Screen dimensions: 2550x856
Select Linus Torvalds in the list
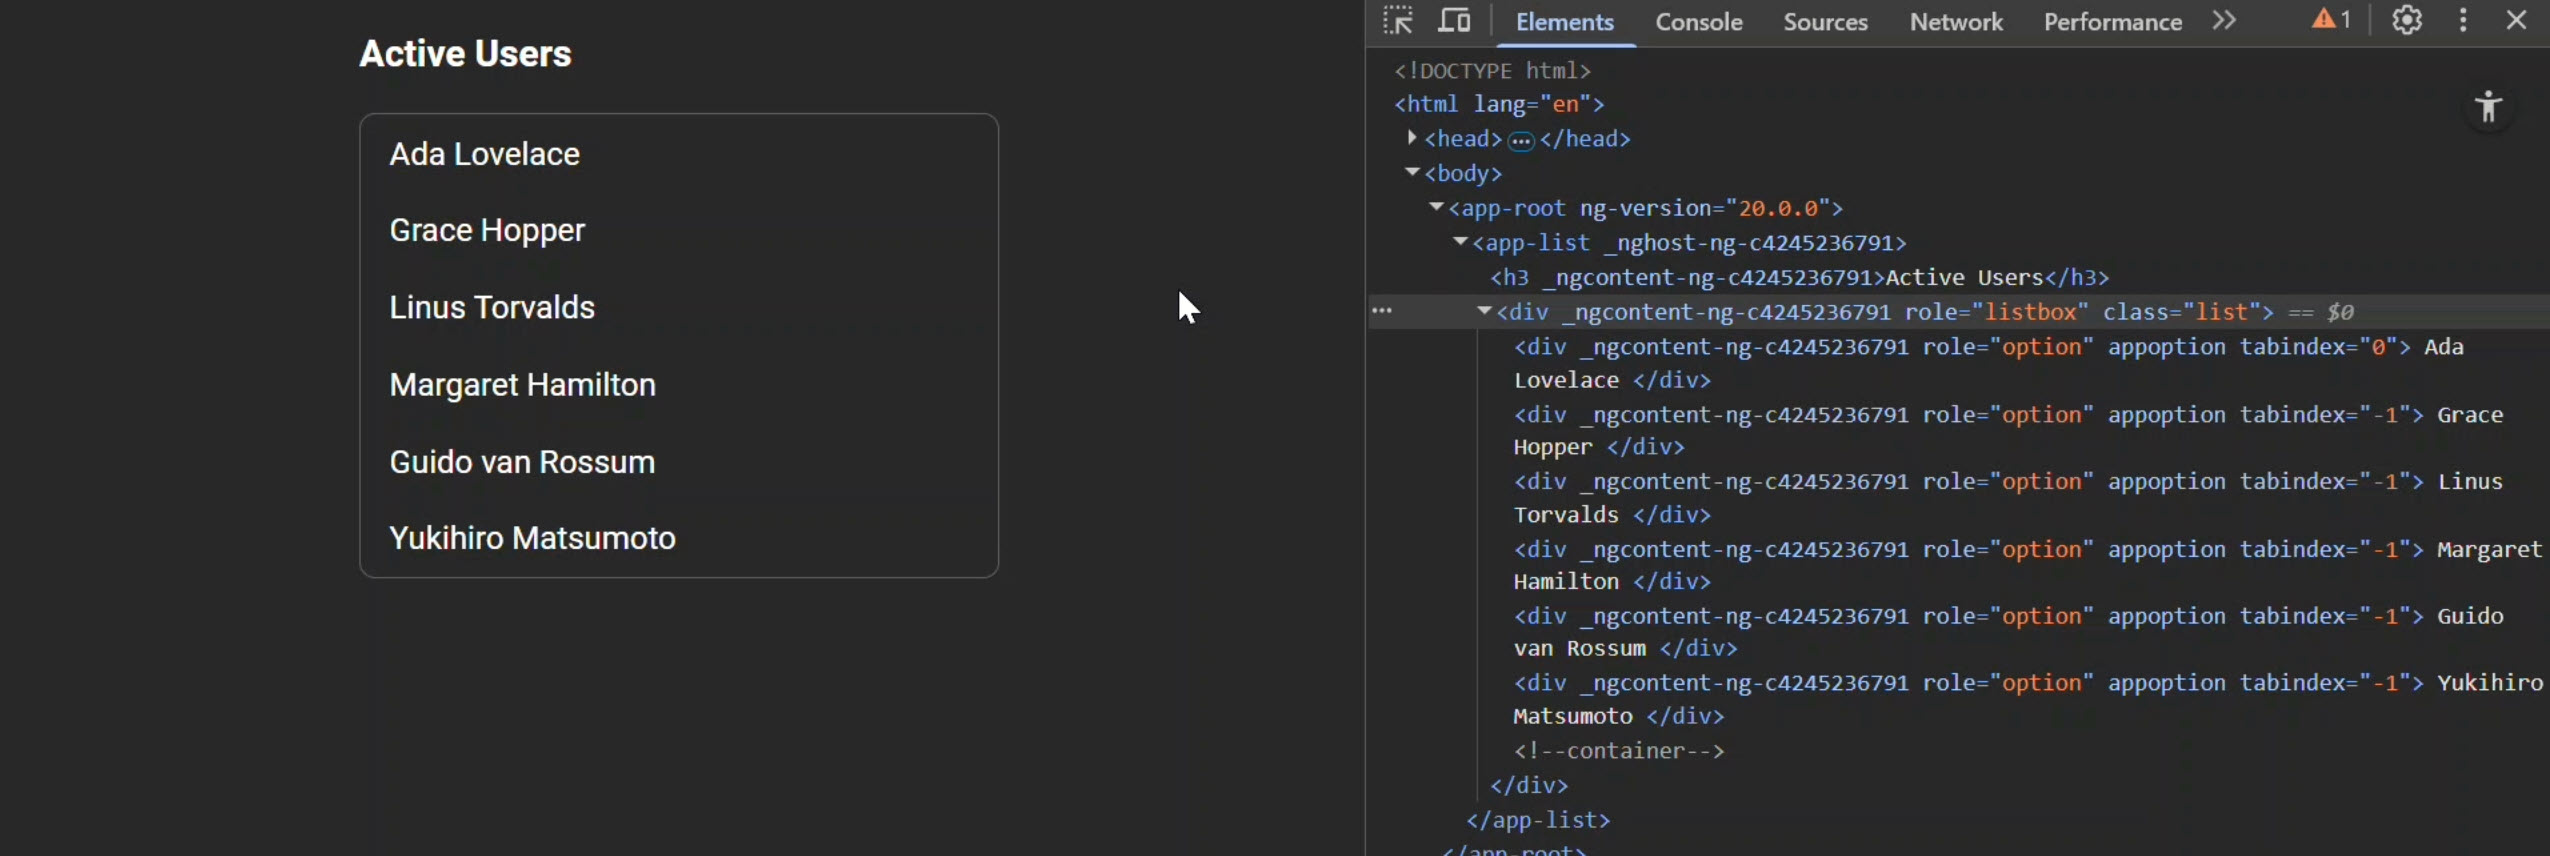tap(679, 307)
